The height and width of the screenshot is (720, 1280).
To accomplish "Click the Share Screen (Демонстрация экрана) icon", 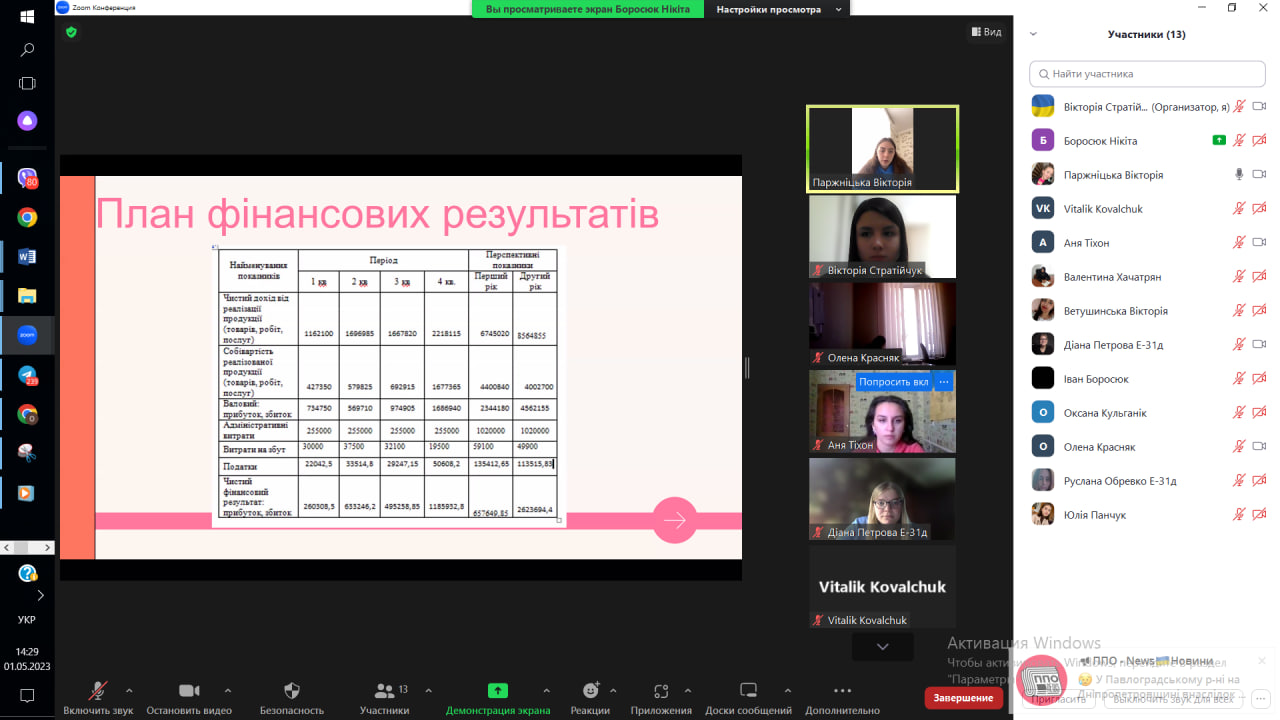I will click(497, 691).
